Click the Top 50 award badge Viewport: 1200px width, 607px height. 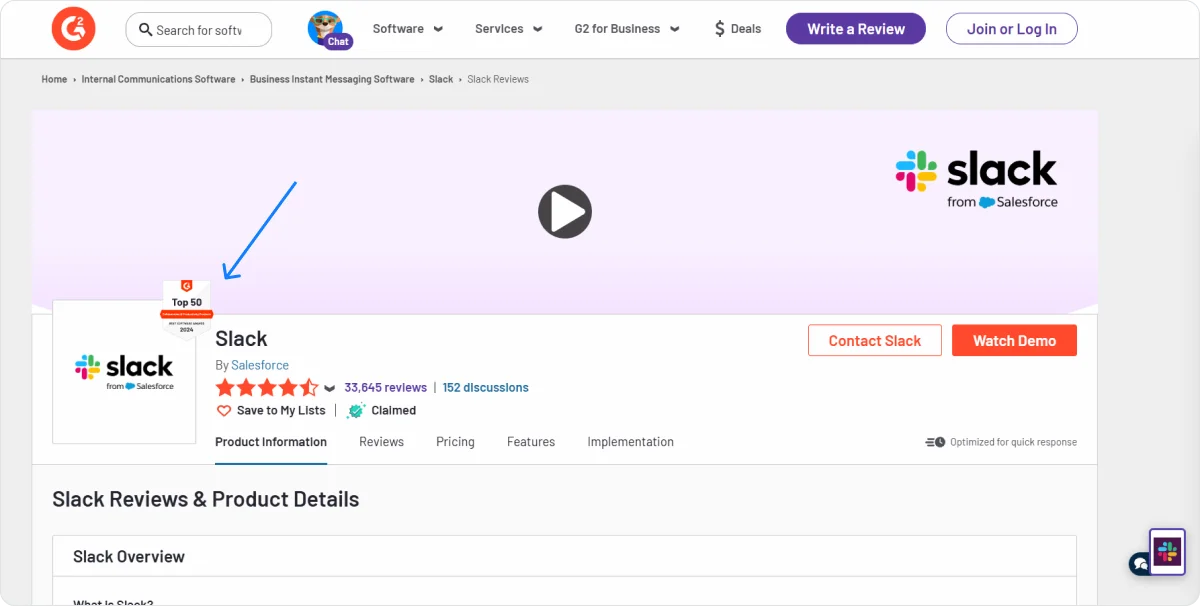(187, 309)
